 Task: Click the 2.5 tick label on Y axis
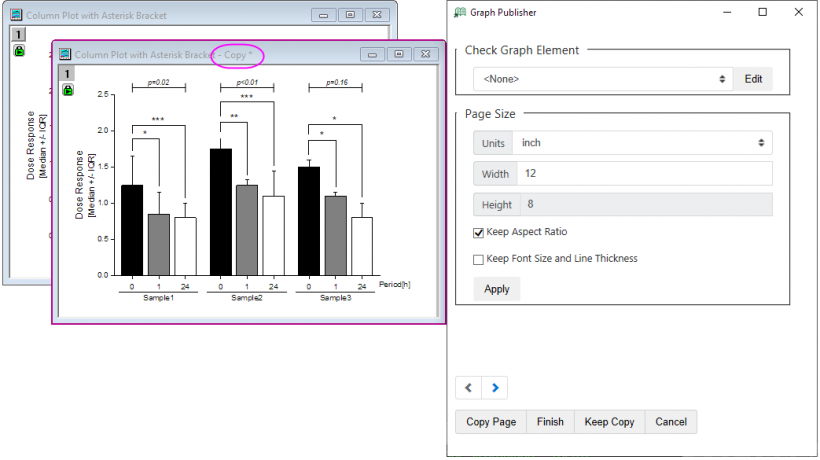tap(103, 95)
